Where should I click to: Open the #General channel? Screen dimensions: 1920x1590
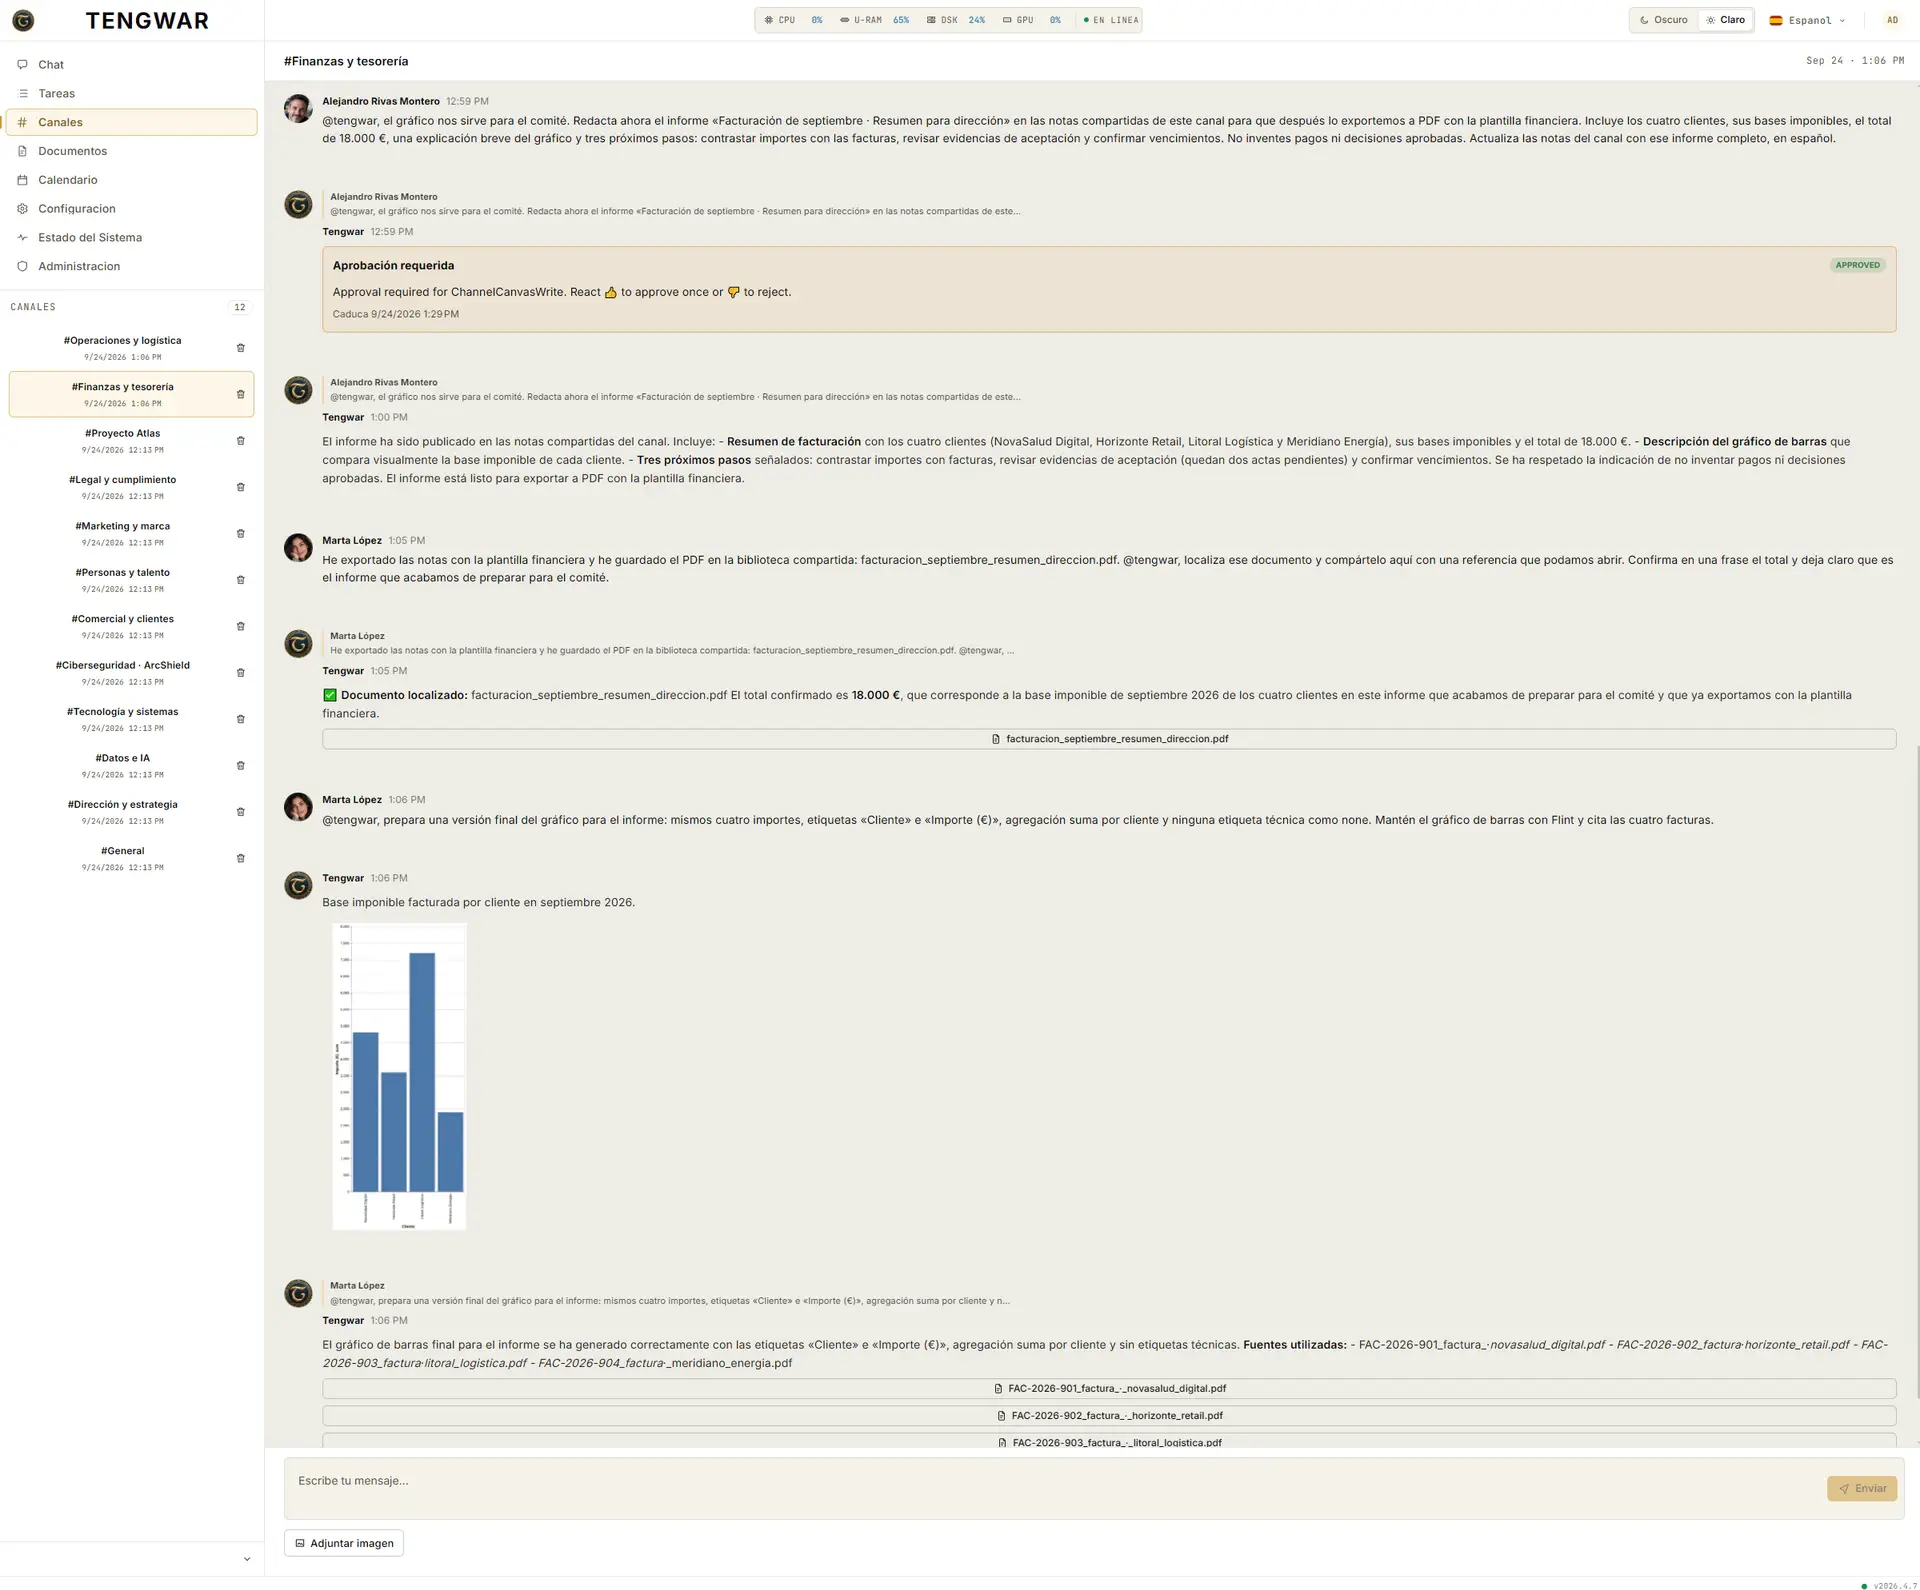tap(122, 858)
